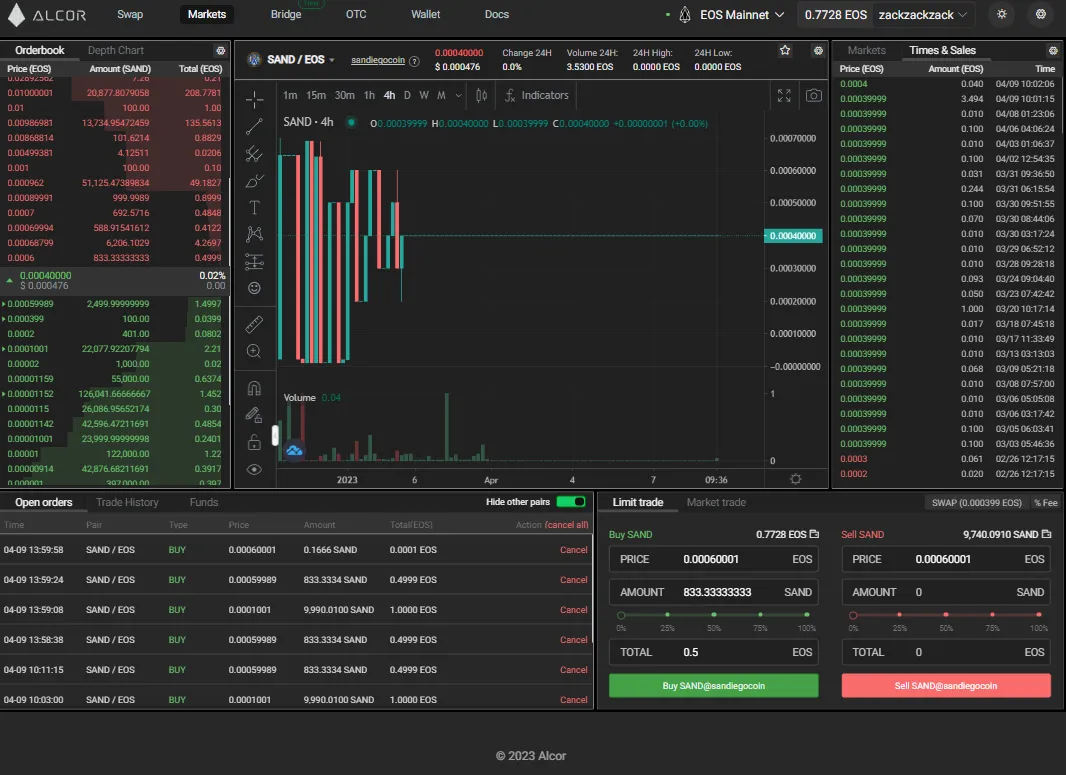Click the sell AMOUNT input field

[x=946, y=592]
